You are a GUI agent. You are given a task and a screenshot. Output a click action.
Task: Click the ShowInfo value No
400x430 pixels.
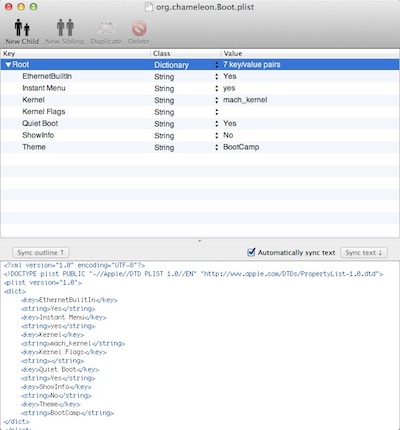point(228,135)
